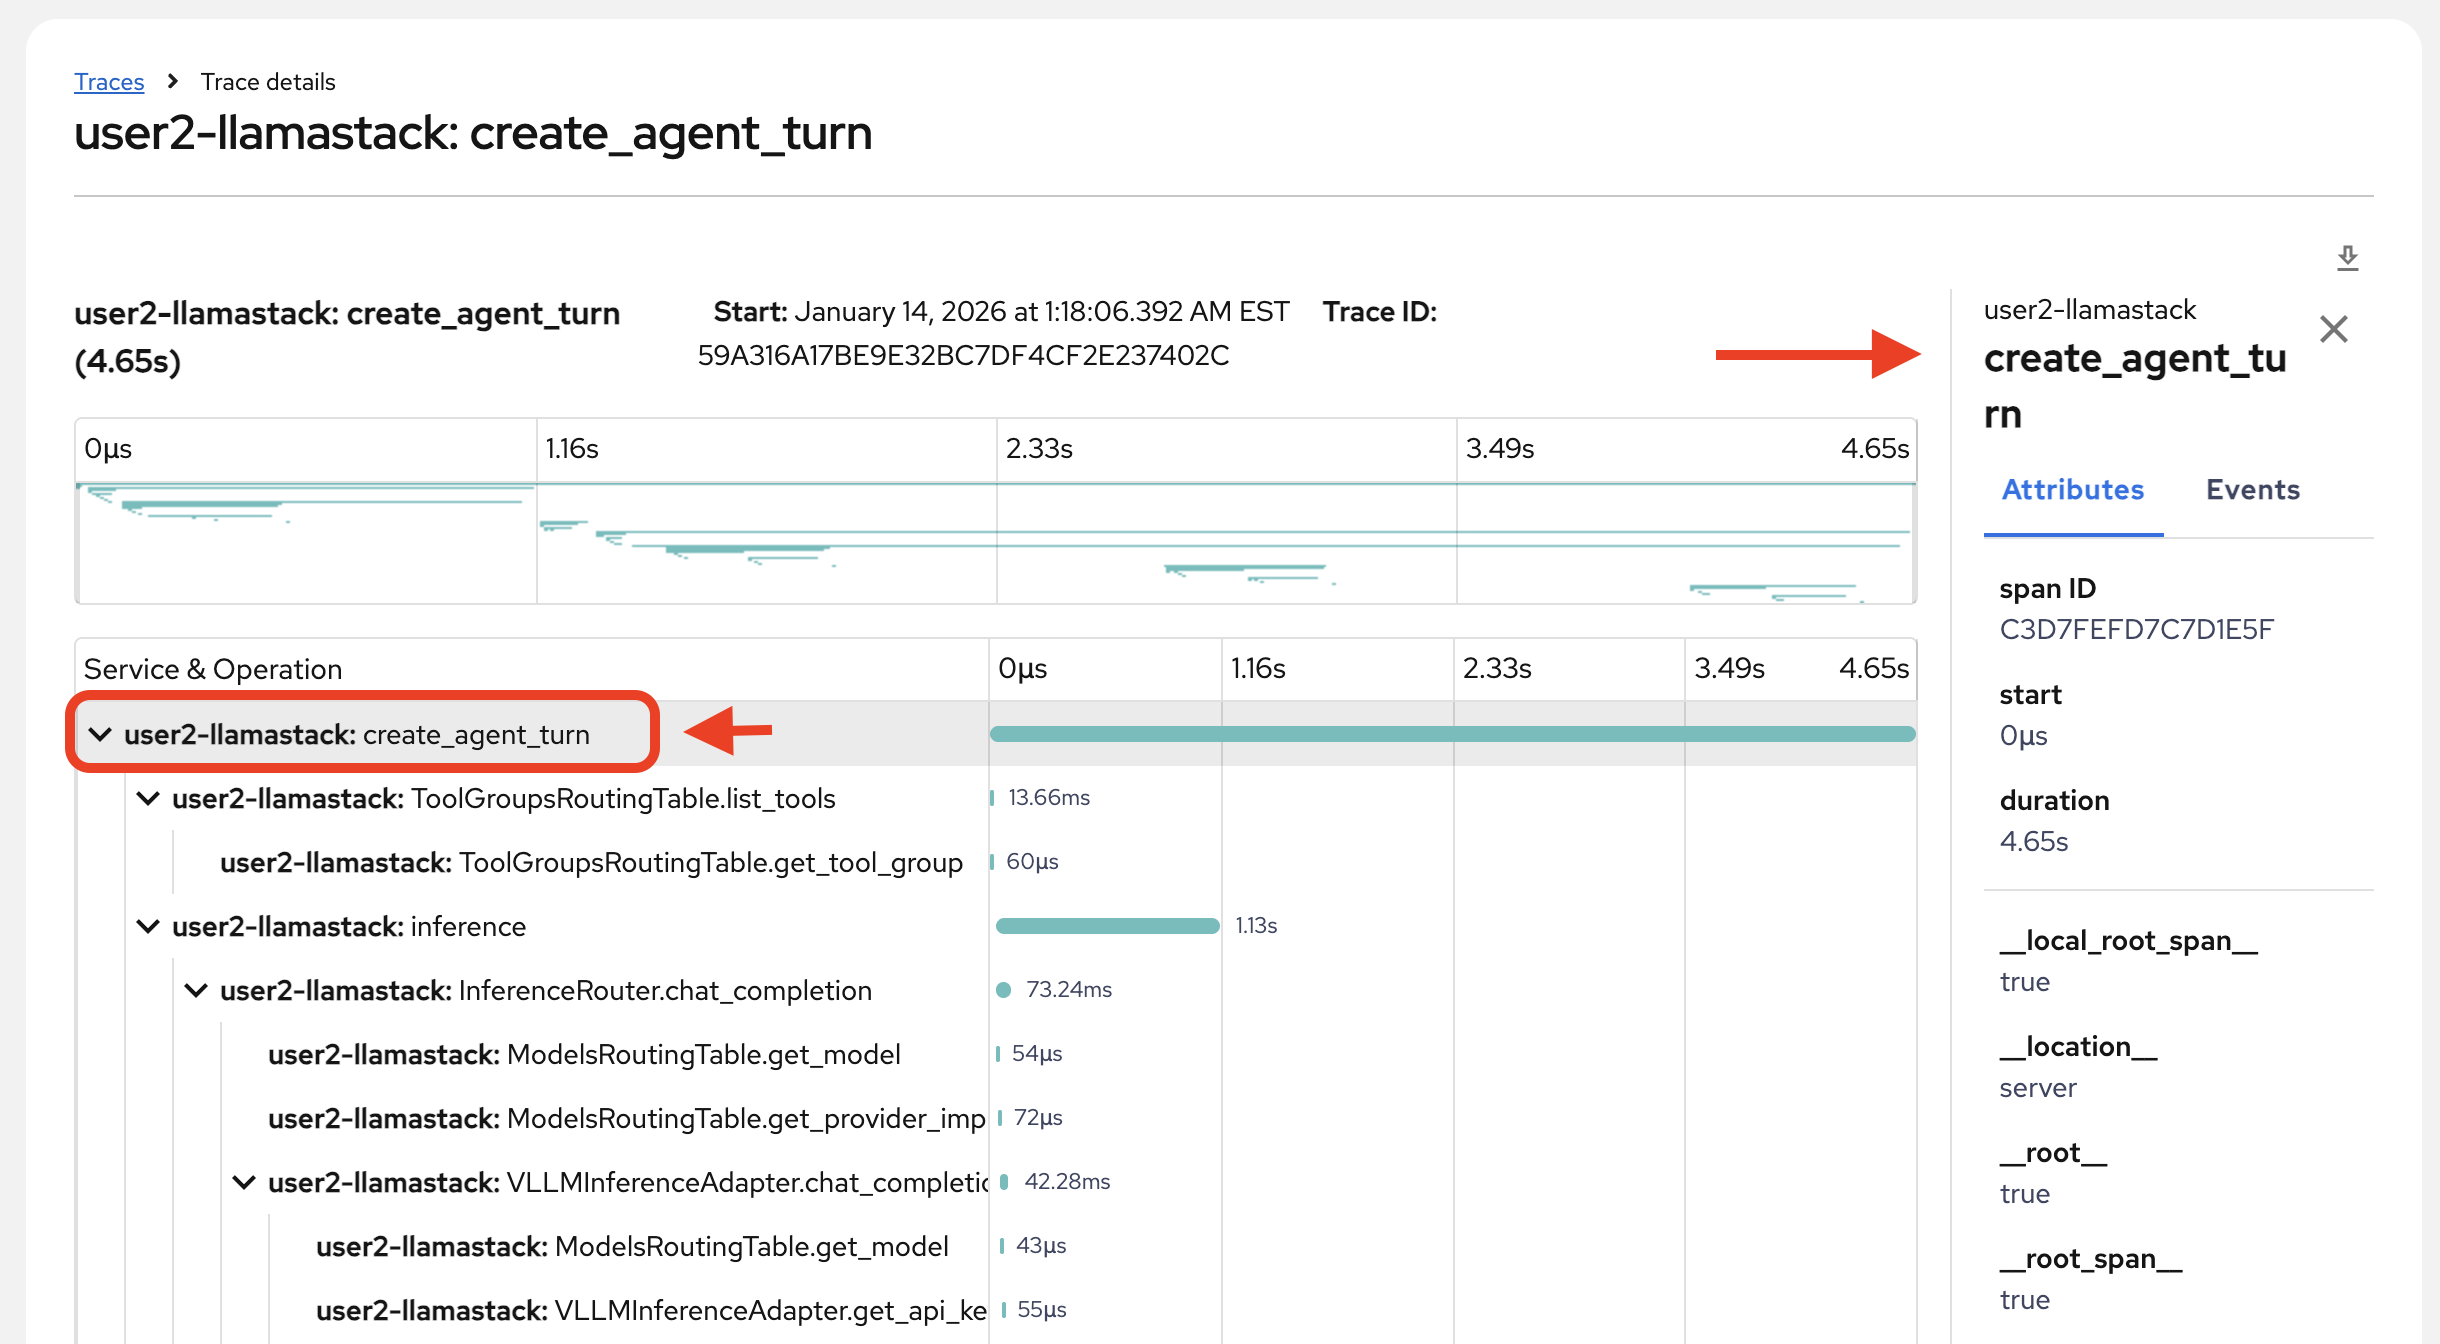The height and width of the screenshot is (1344, 2440).
Task: Open the Traces breadcrumb link
Action: 108,82
